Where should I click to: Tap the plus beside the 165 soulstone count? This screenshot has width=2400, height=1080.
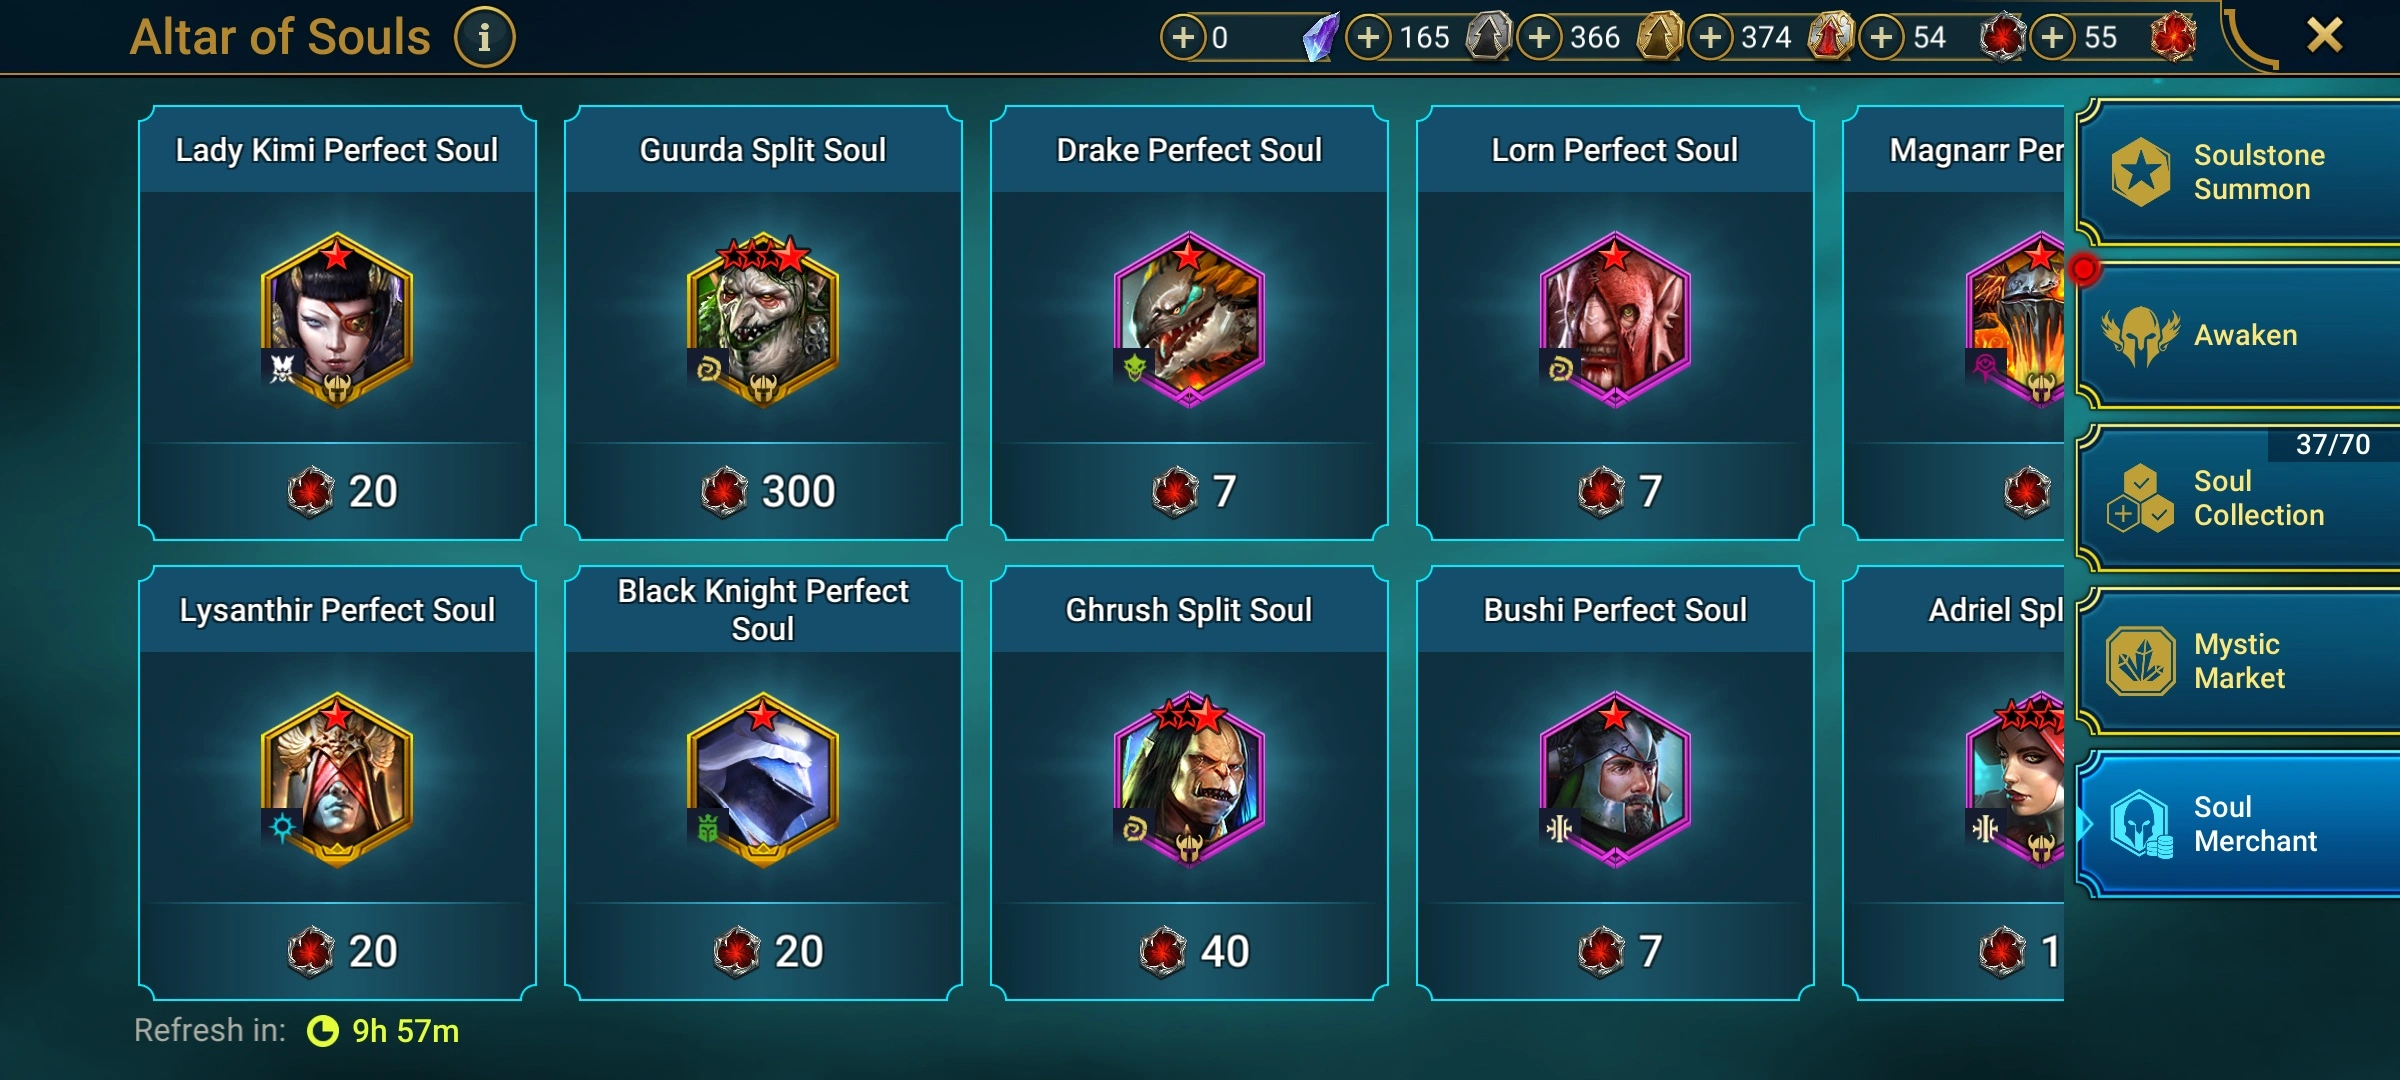click(x=1368, y=38)
